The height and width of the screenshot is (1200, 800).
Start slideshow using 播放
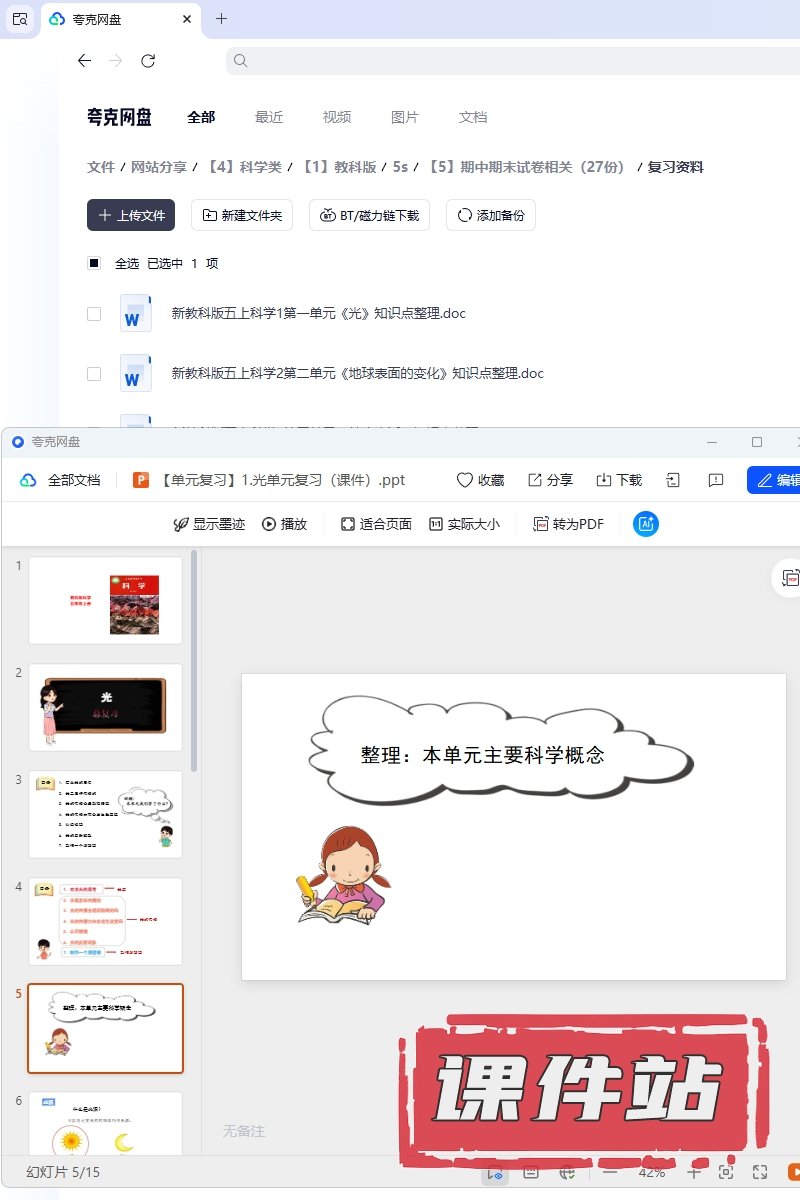point(284,524)
